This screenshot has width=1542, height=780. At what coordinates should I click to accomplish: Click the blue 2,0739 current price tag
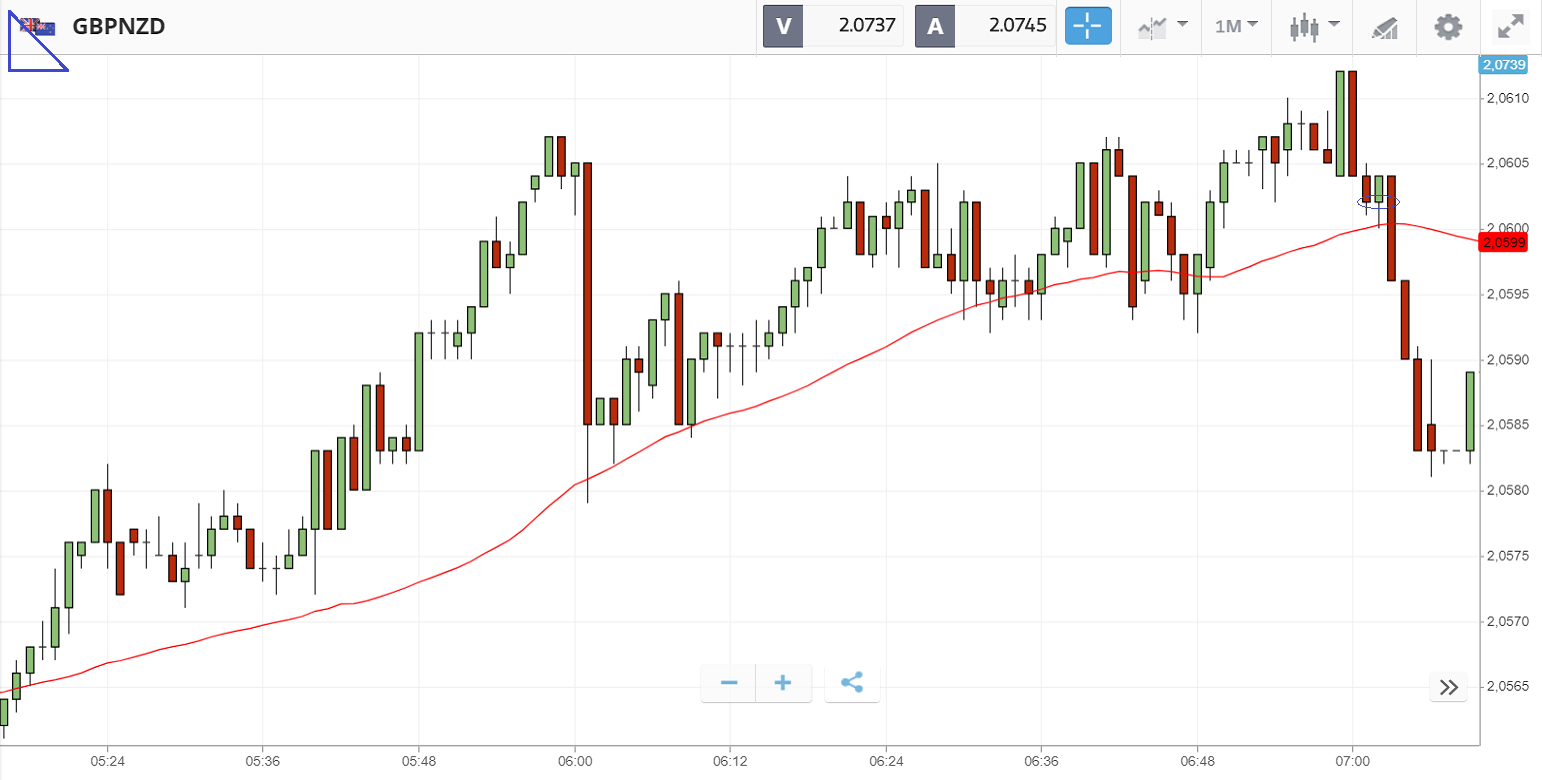tap(1504, 65)
